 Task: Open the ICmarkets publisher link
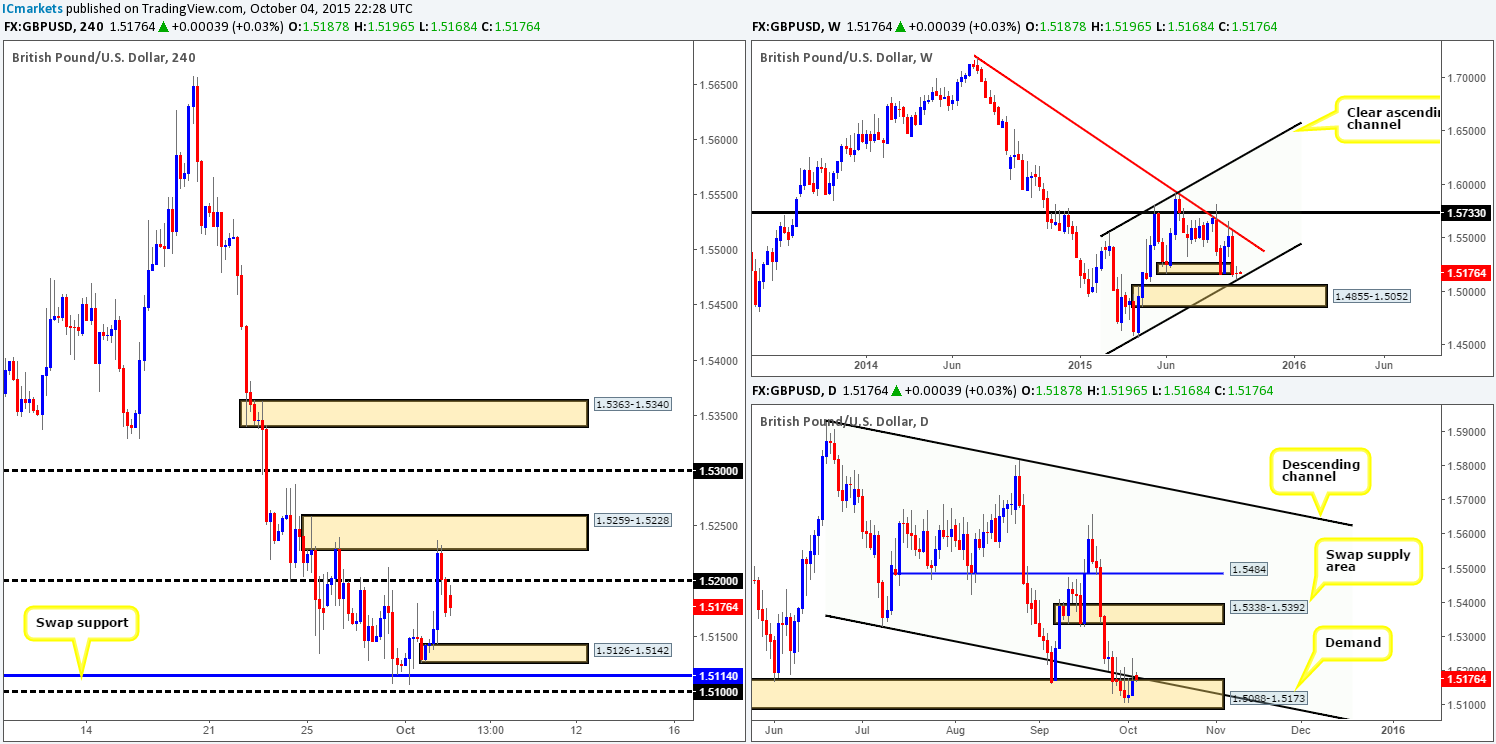(33, 7)
